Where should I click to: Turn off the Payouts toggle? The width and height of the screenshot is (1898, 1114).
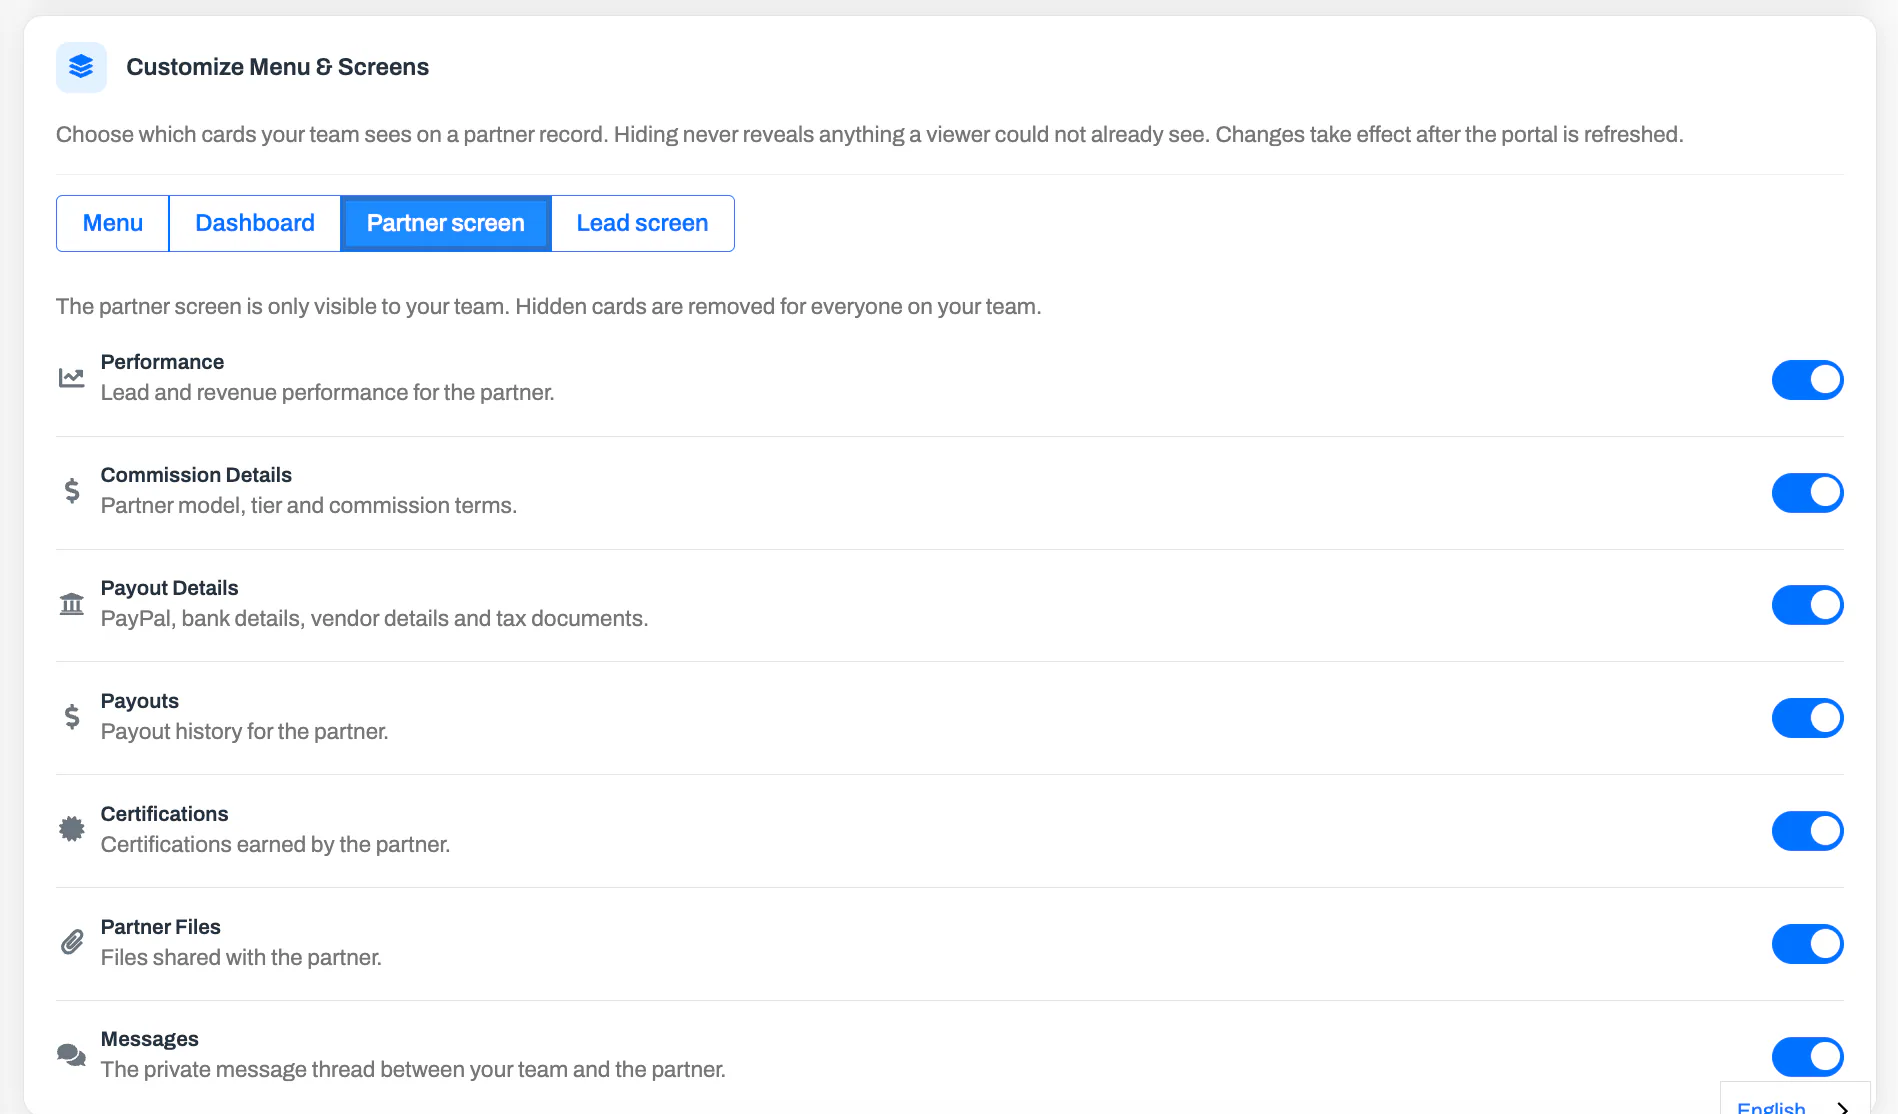pos(1807,718)
